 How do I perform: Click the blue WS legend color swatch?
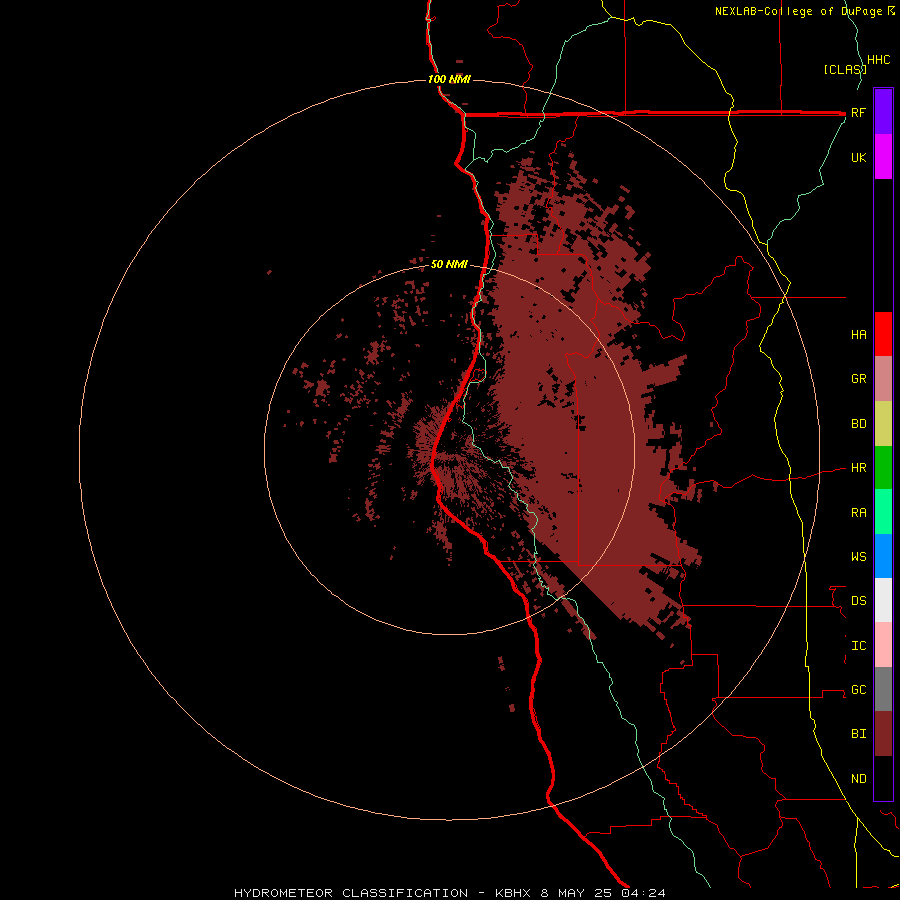(883, 556)
